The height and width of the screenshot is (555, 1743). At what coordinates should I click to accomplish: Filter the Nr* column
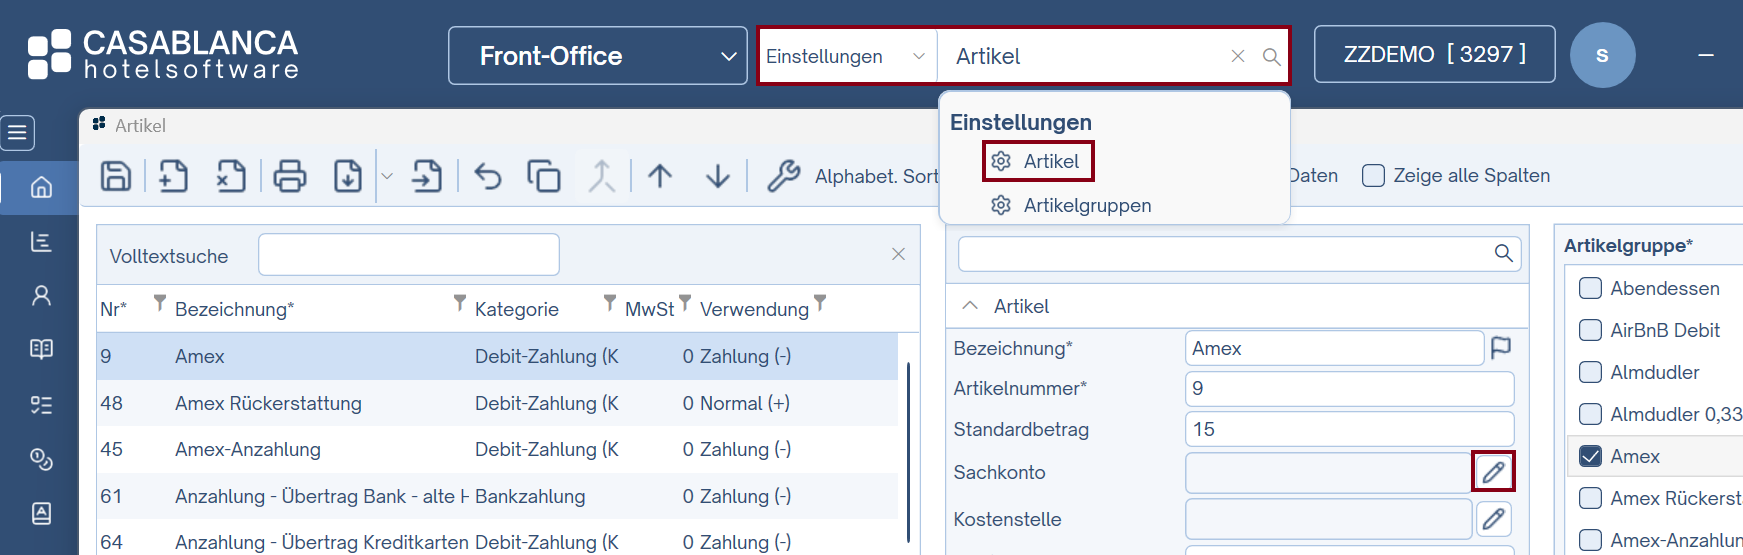click(x=159, y=302)
